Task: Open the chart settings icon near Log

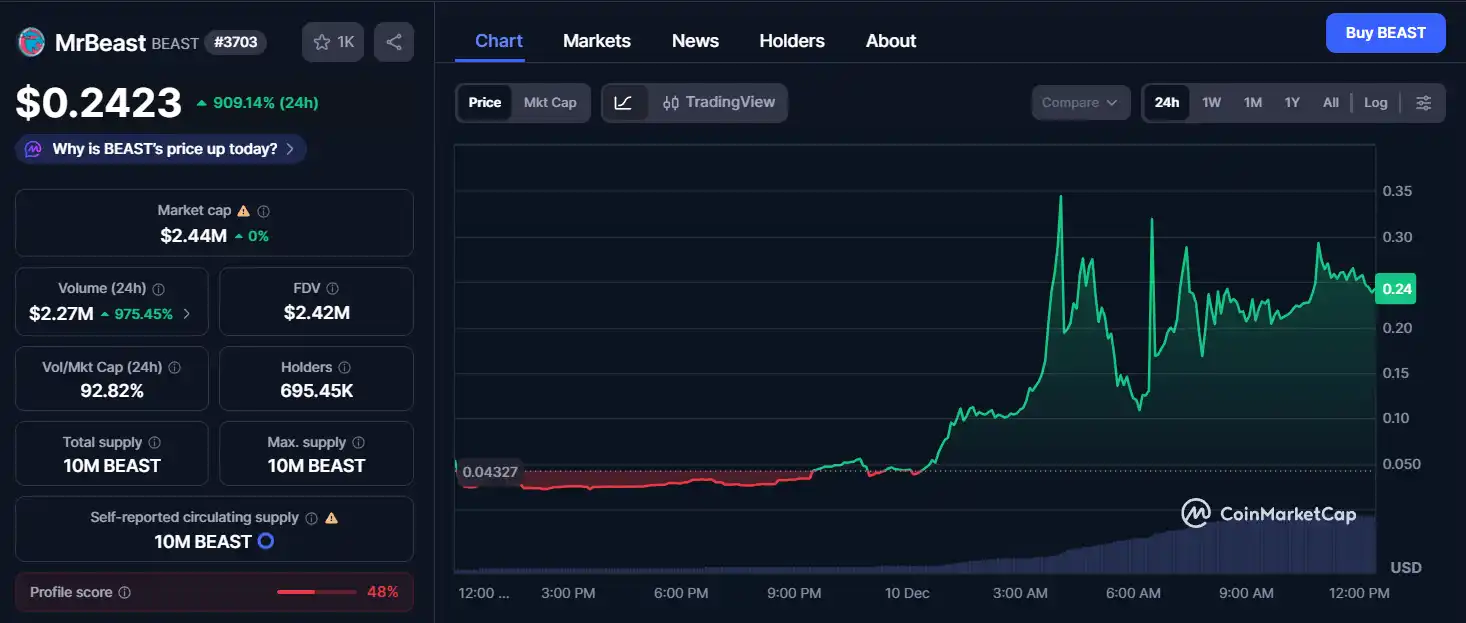Action: point(1424,102)
